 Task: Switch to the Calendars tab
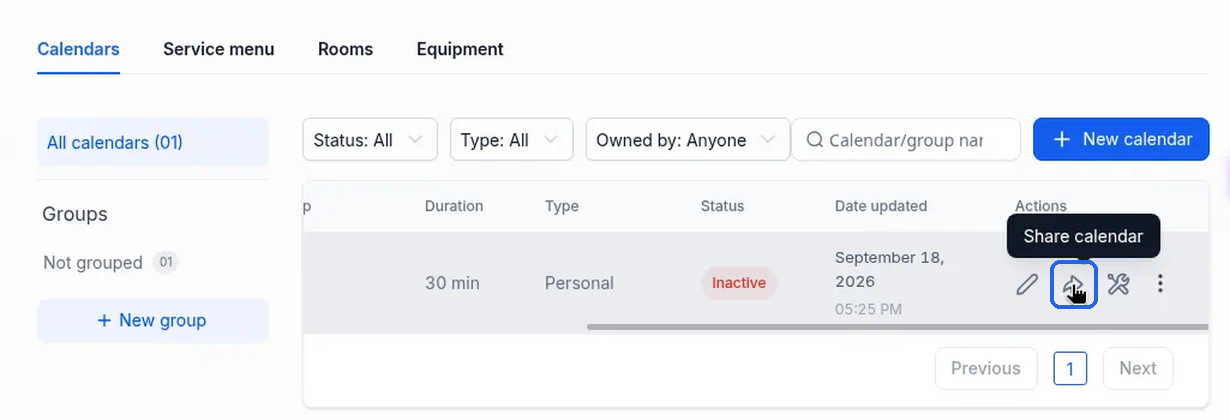click(x=78, y=49)
